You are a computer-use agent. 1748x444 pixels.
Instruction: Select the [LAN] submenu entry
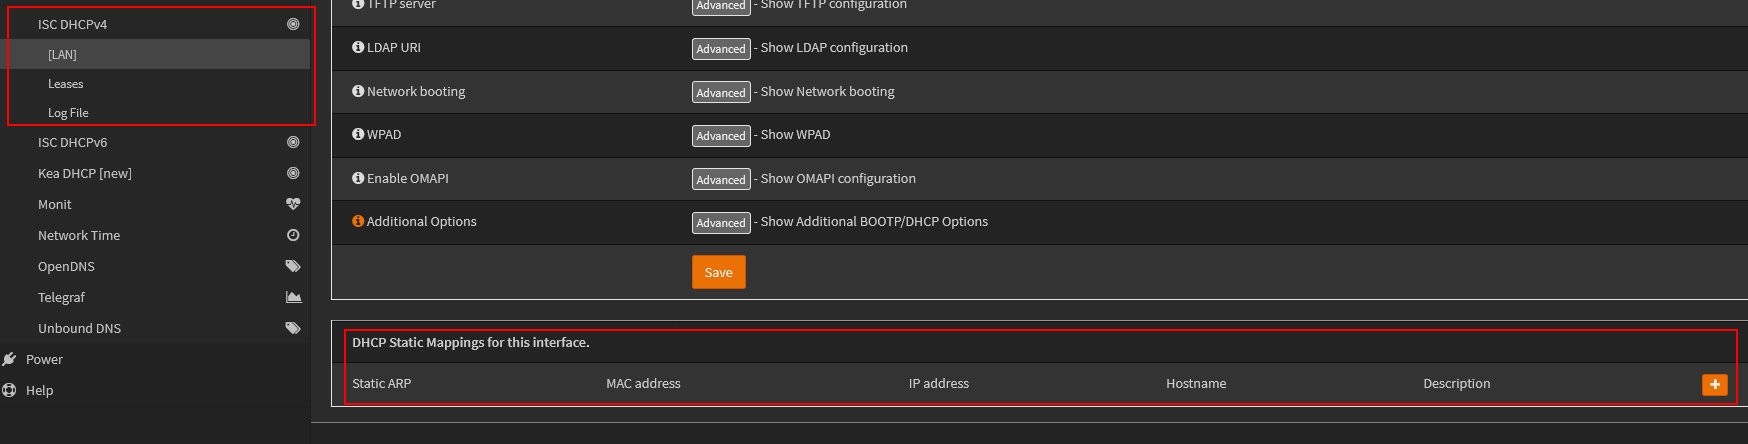(x=155, y=54)
